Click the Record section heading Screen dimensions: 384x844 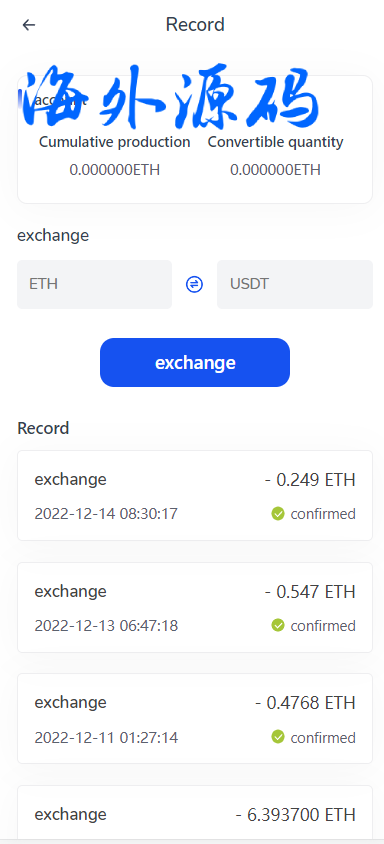click(43, 428)
